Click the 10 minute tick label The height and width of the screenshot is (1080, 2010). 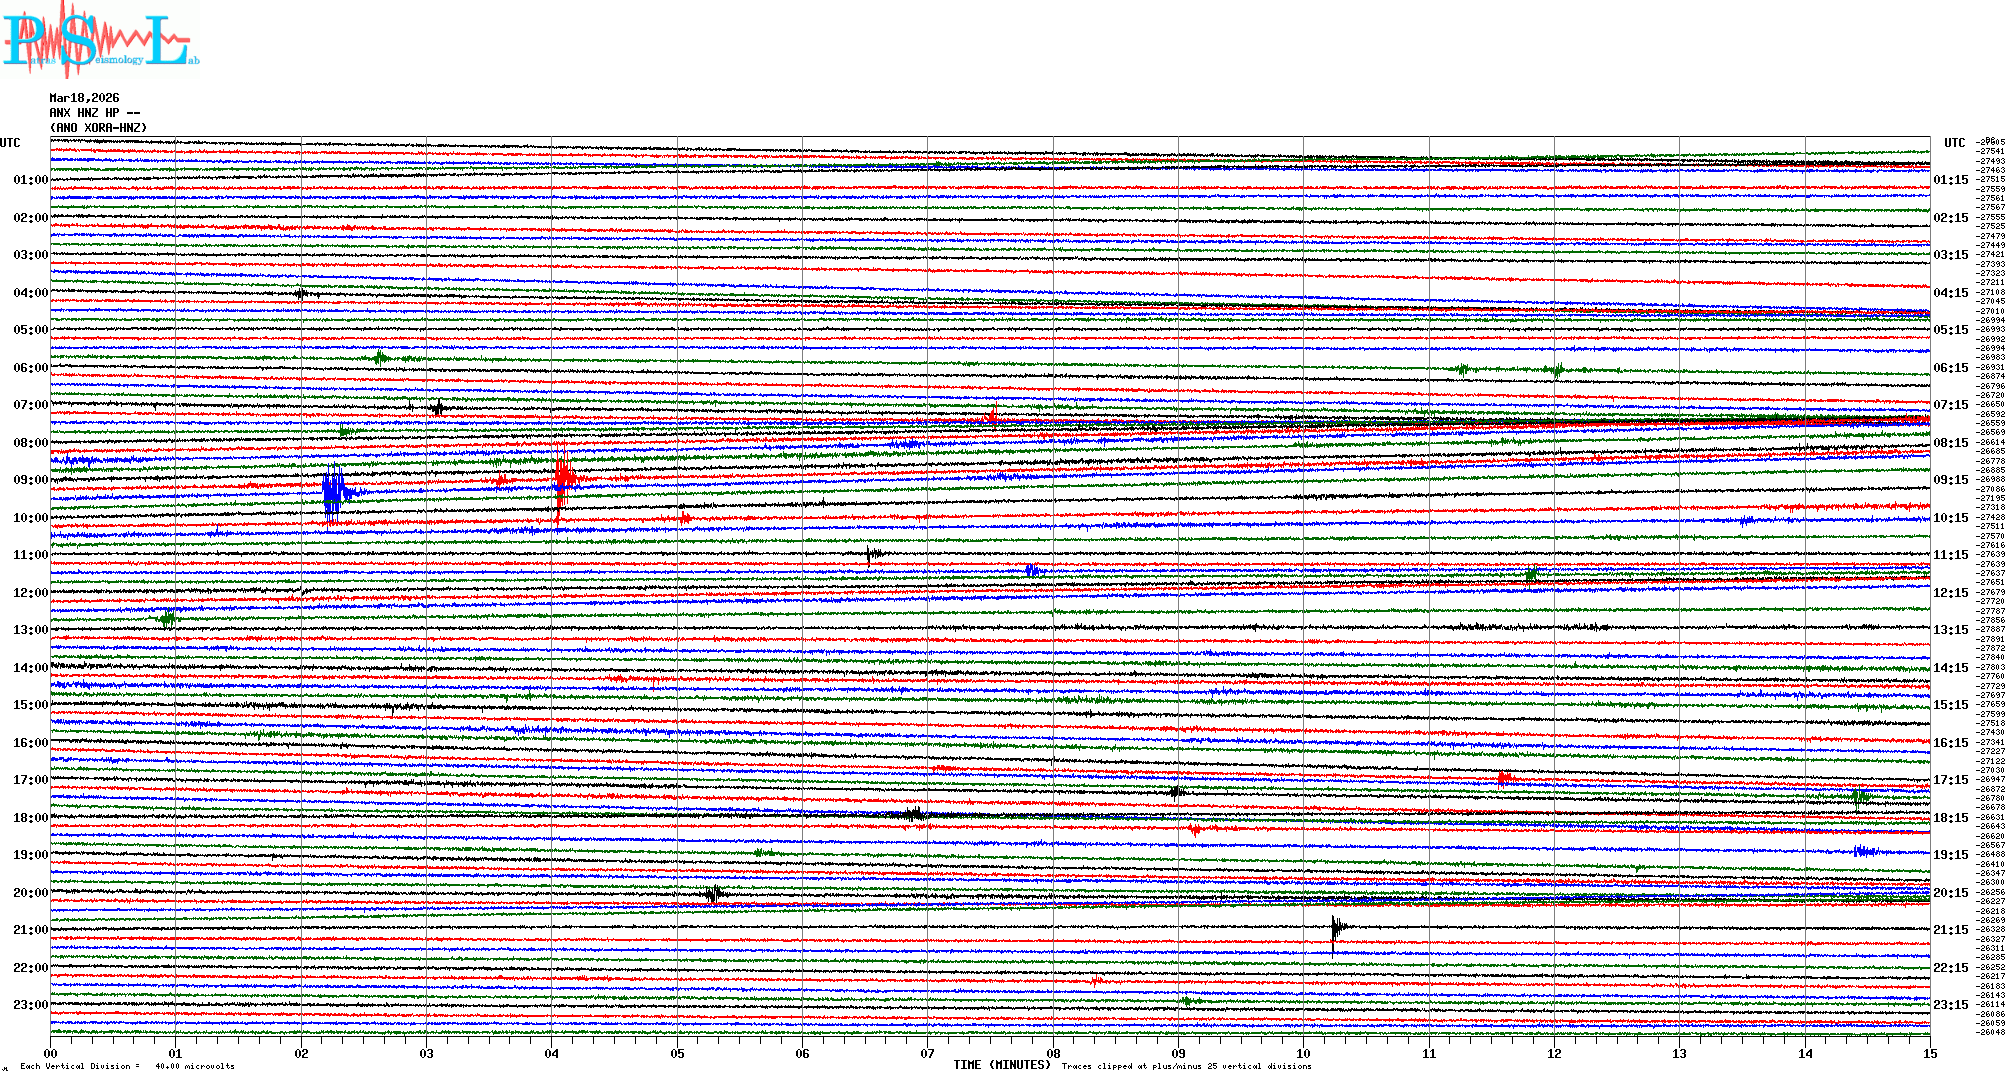pos(1303,1053)
